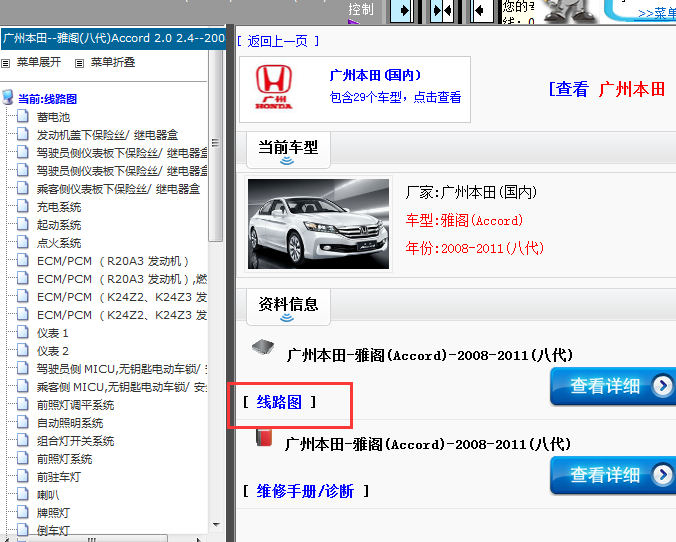This screenshot has height=542, width=676.
Task: Click the page icon beside 蓄电池
Action: click(23, 116)
